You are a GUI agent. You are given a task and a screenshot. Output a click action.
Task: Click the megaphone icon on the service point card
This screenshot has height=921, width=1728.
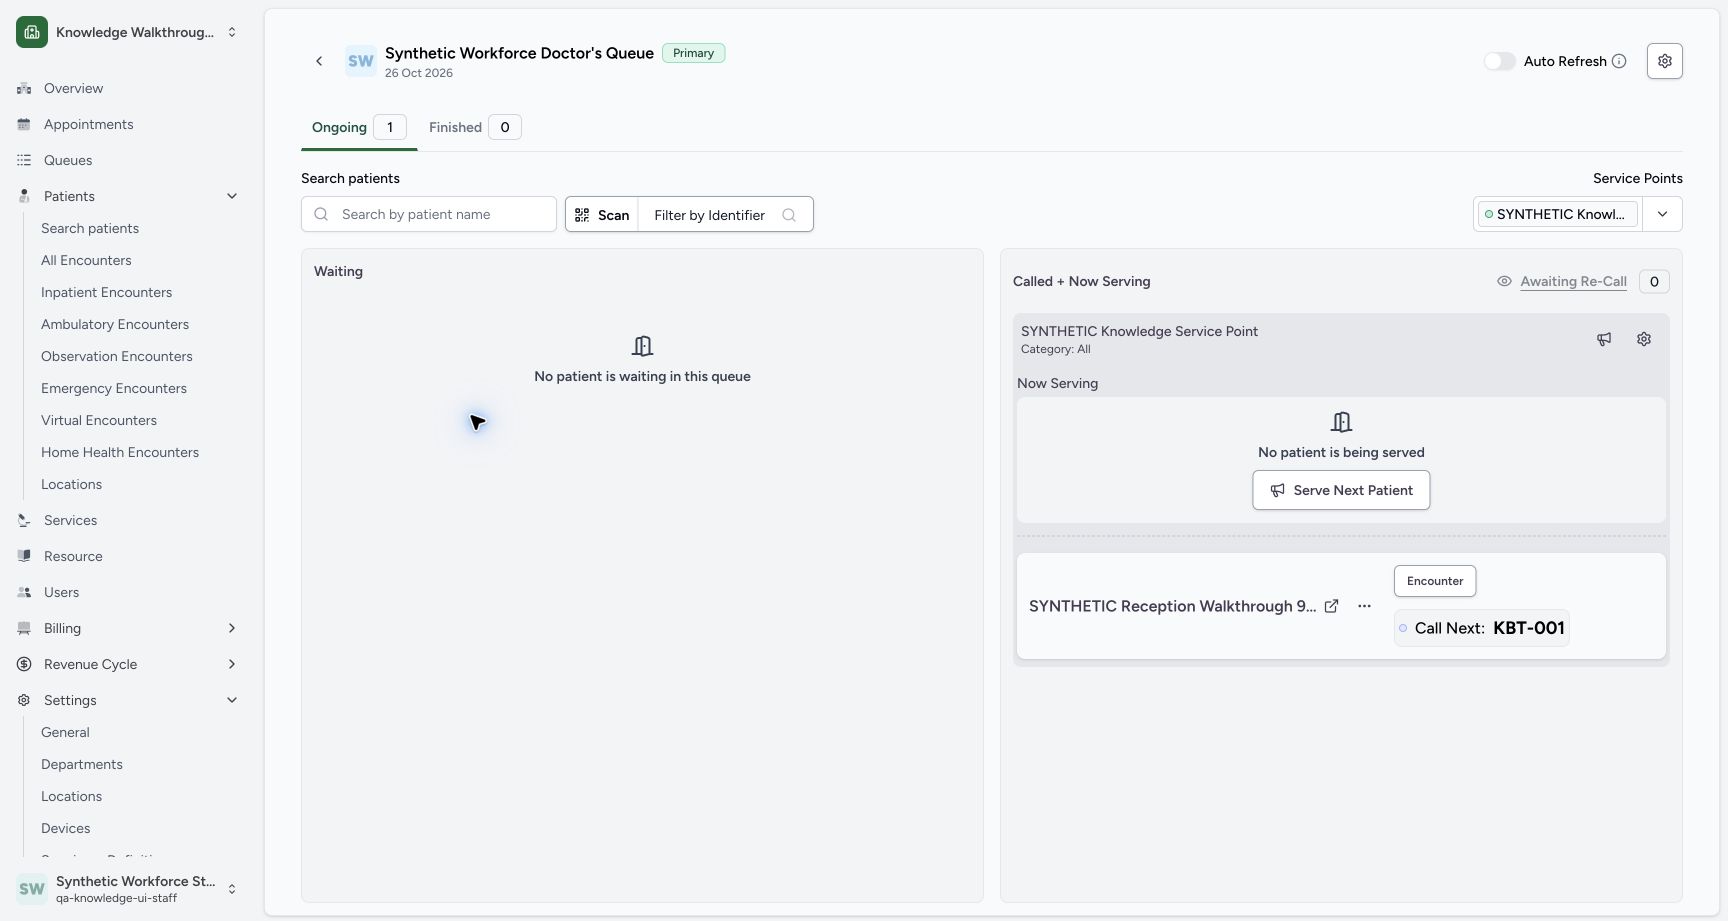tap(1604, 339)
